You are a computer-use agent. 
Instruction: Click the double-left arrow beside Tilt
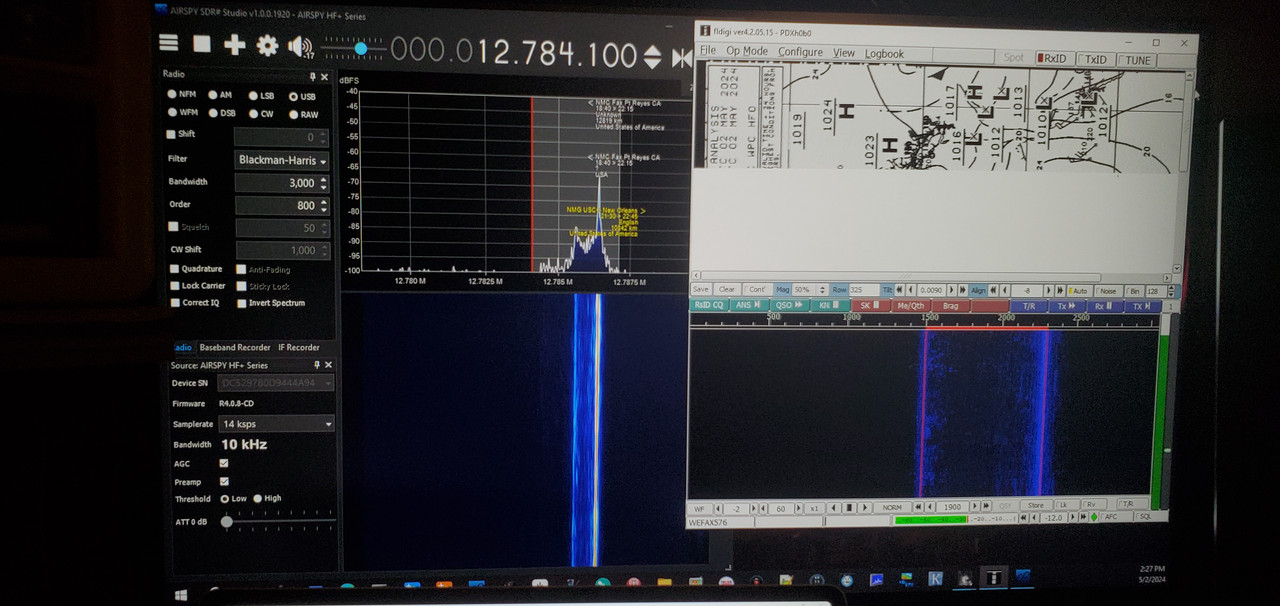point(900,291)
